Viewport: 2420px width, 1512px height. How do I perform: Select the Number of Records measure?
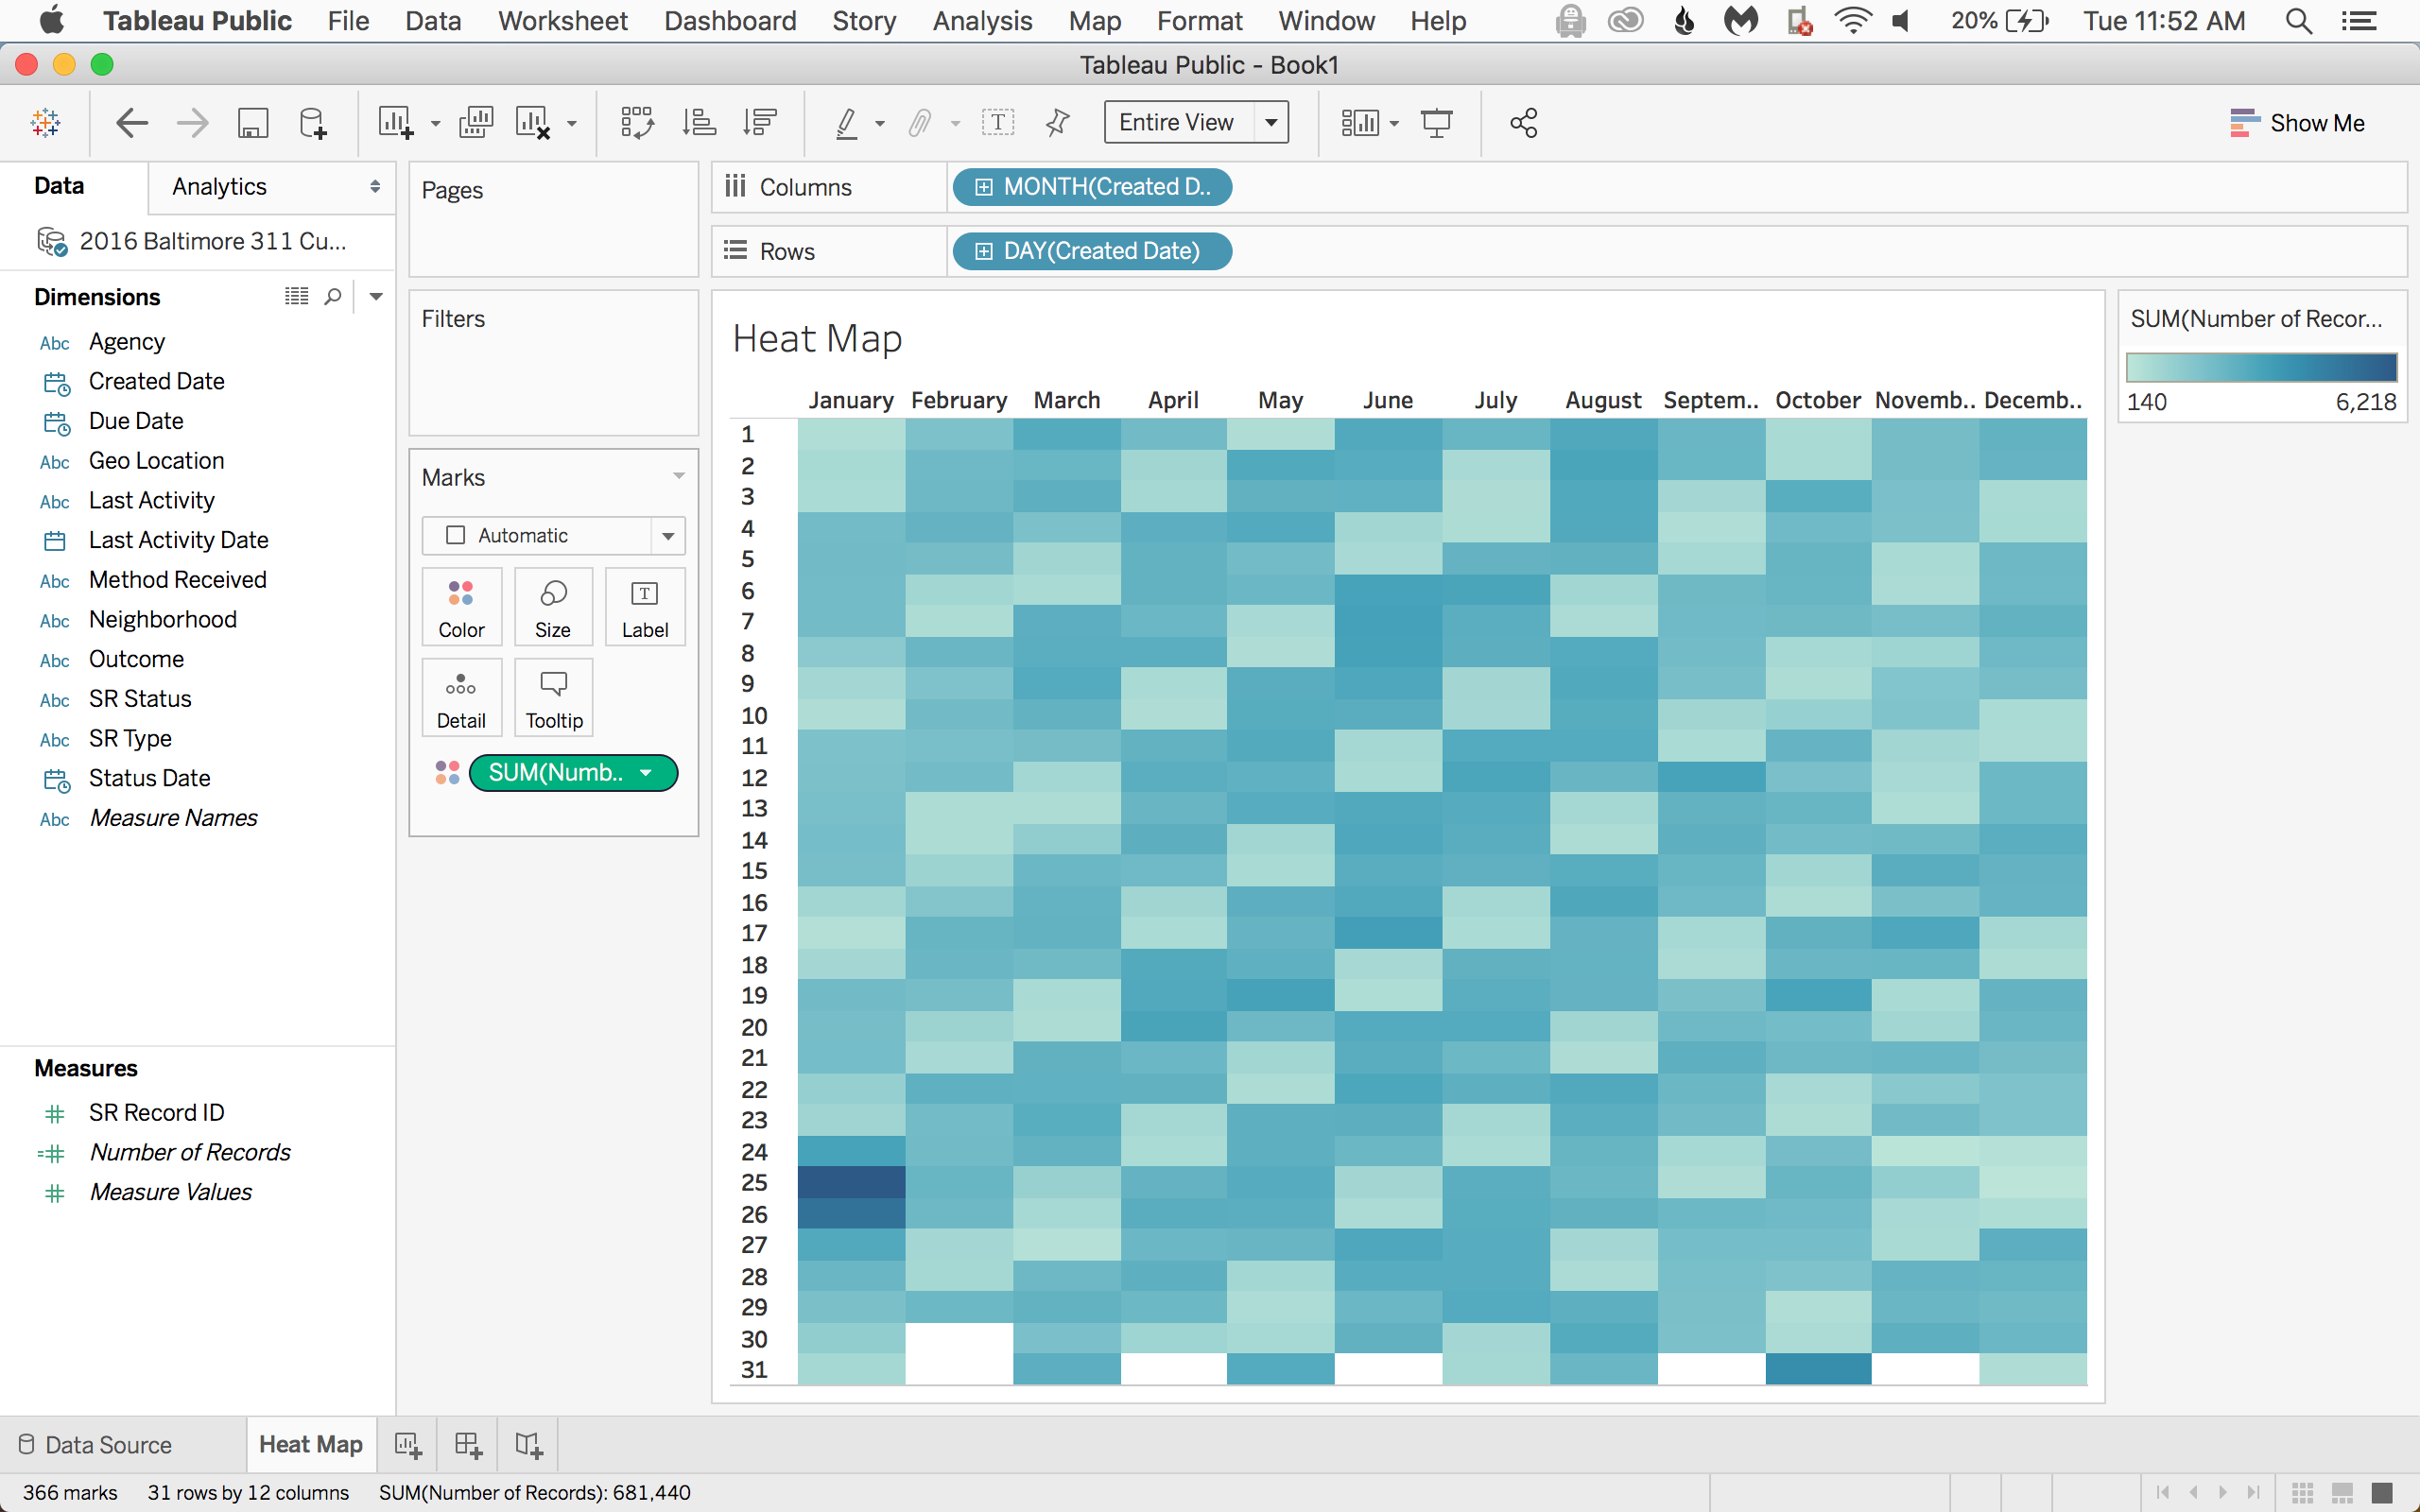point(189,1152)
